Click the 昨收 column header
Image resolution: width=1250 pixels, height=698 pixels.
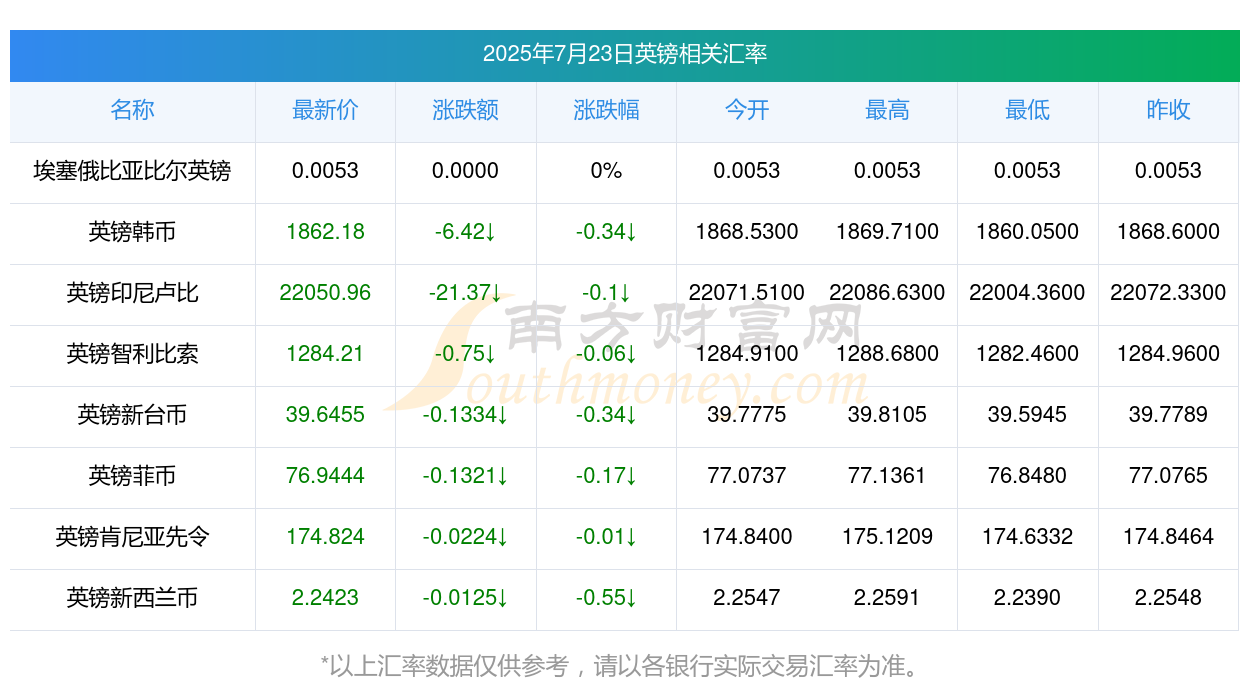point(1168,110)
